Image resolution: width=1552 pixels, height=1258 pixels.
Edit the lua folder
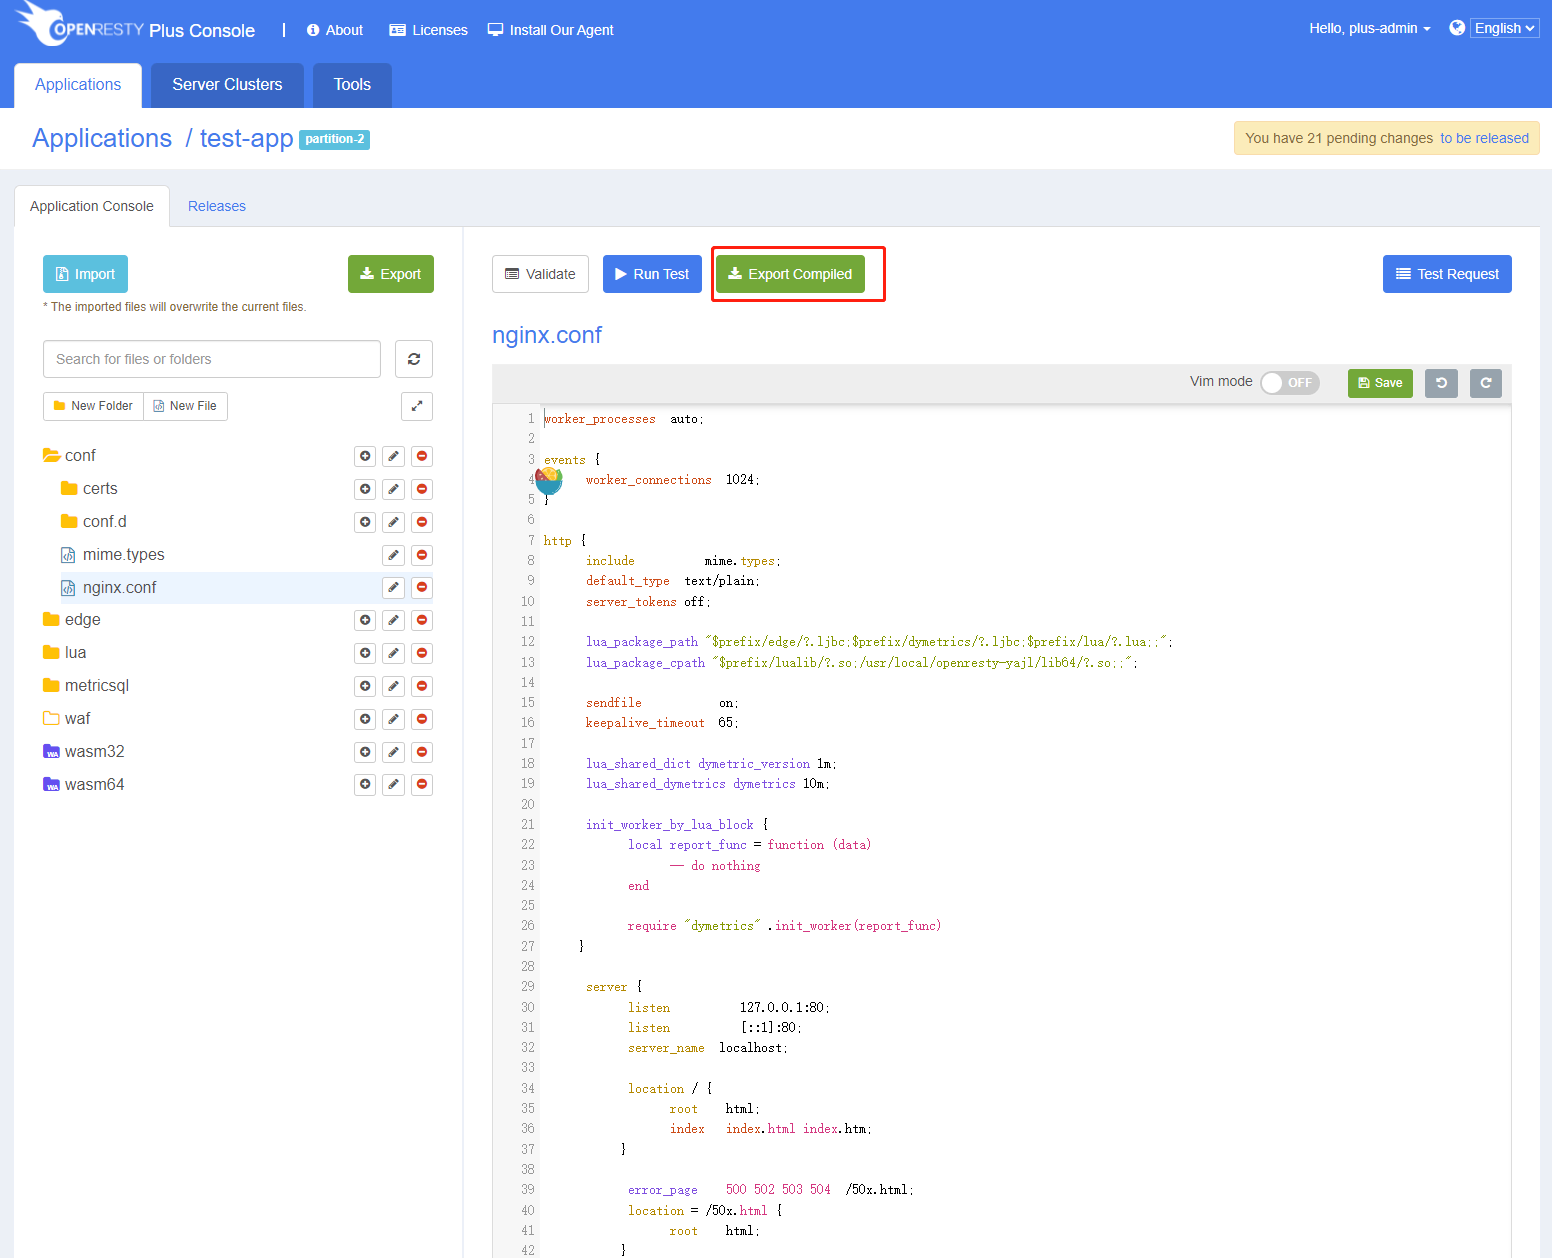[x=394, y=653]
